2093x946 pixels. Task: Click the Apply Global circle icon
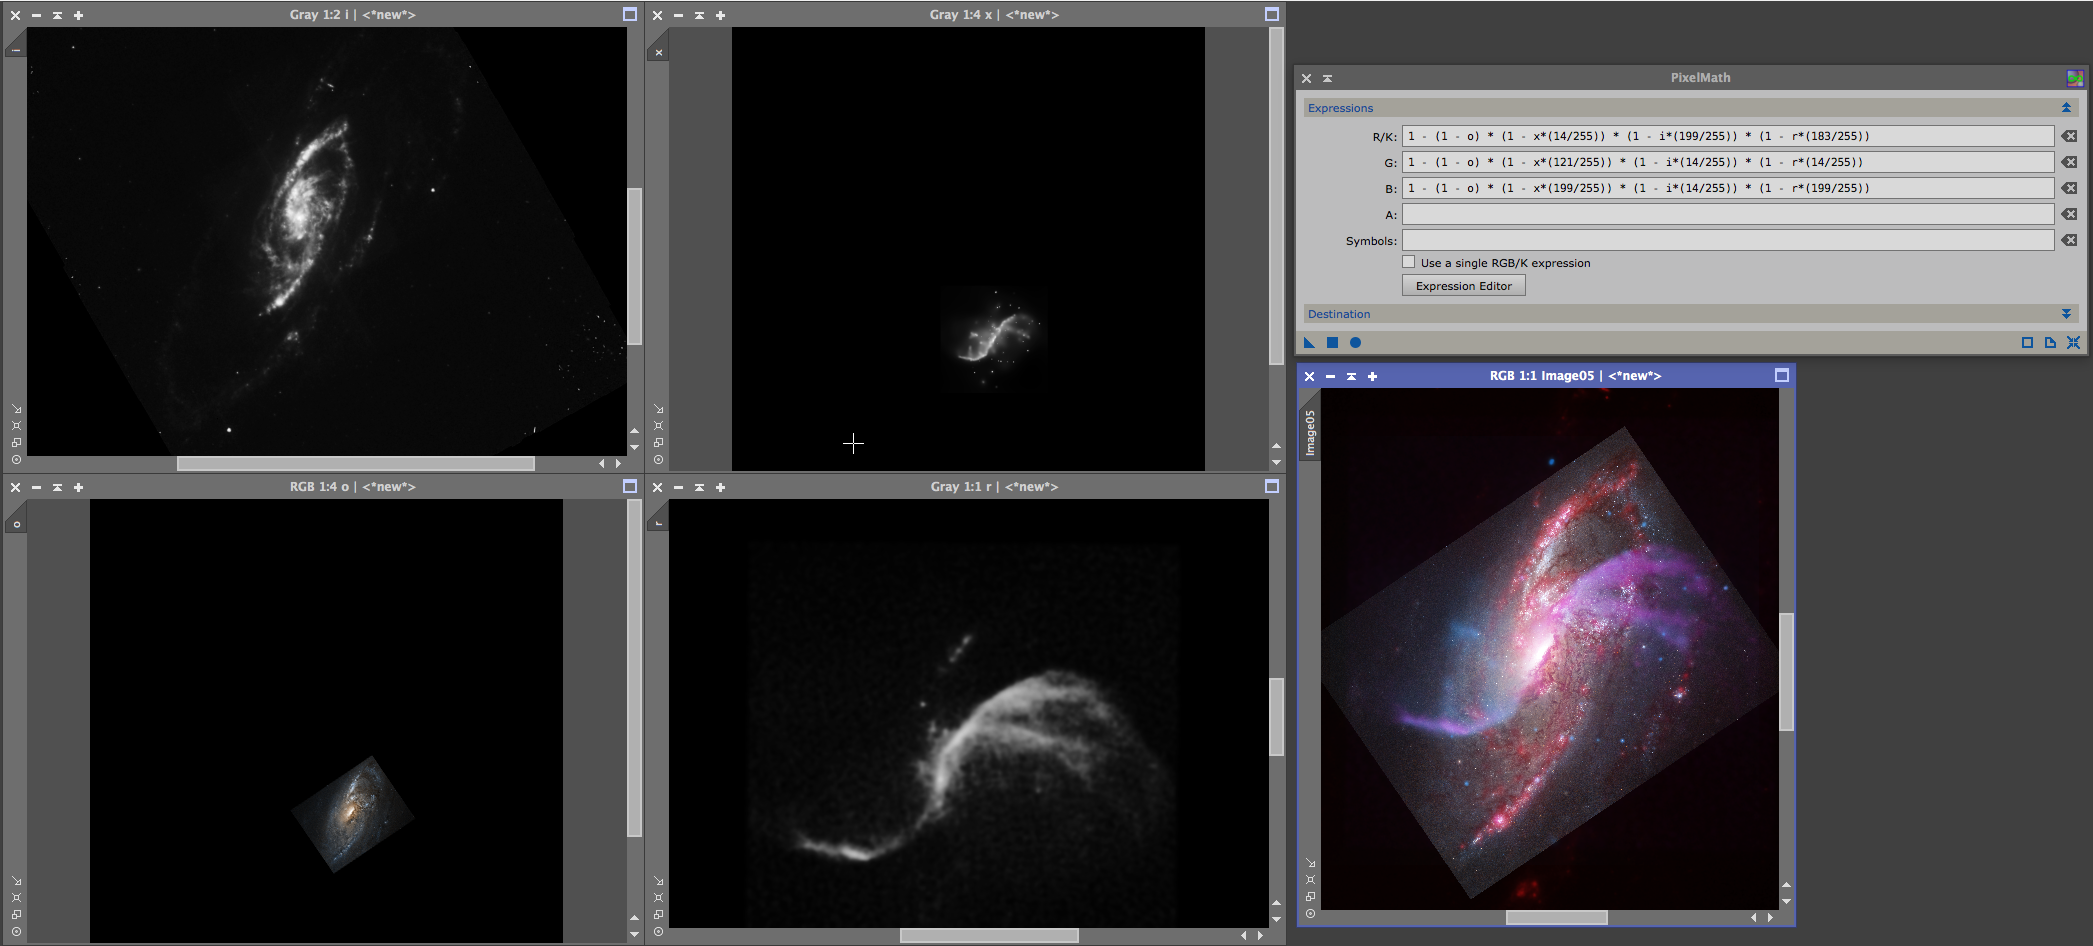(x=1355, y=343)
